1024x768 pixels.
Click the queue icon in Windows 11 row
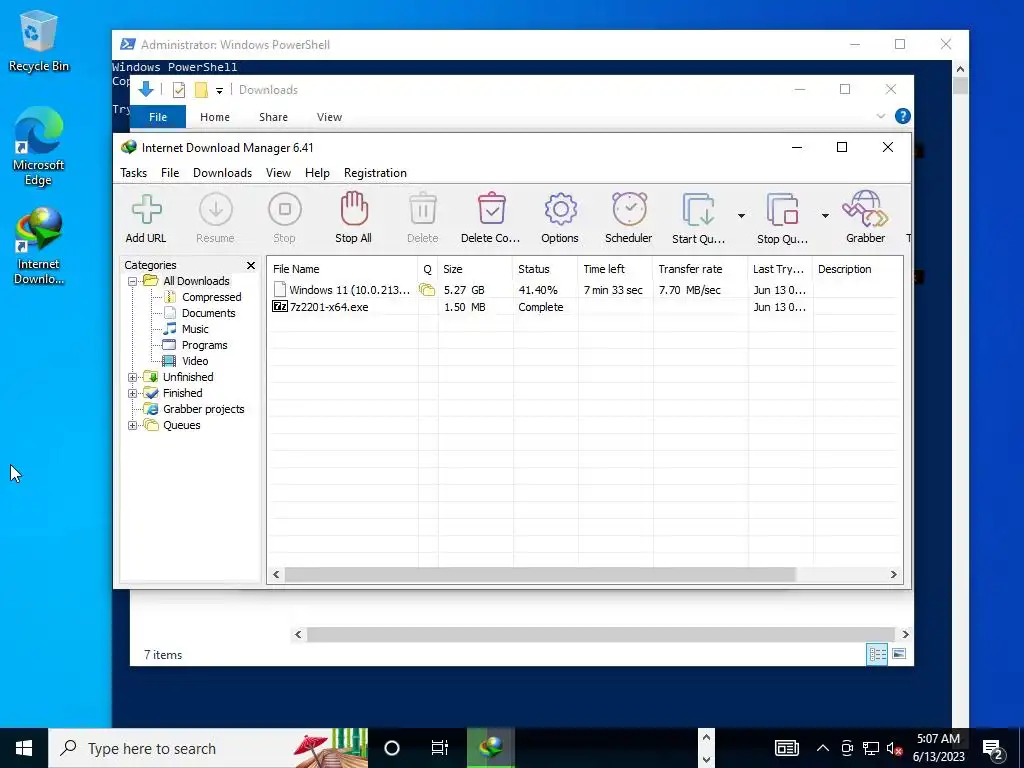click(x=427, y=290)
